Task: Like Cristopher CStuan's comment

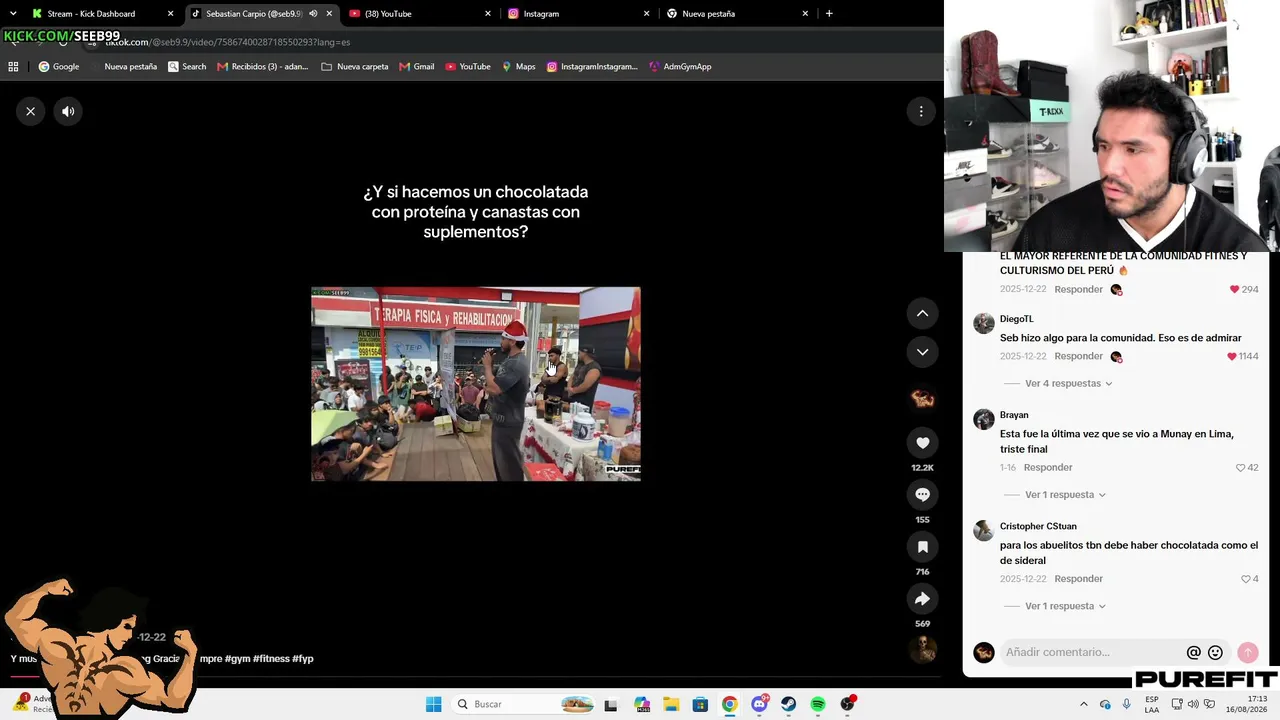Action: (1246, 579)
